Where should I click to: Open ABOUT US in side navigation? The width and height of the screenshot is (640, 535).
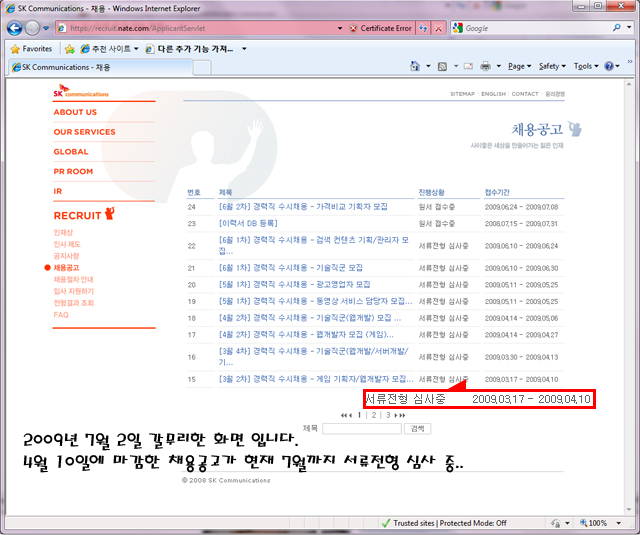75,112
